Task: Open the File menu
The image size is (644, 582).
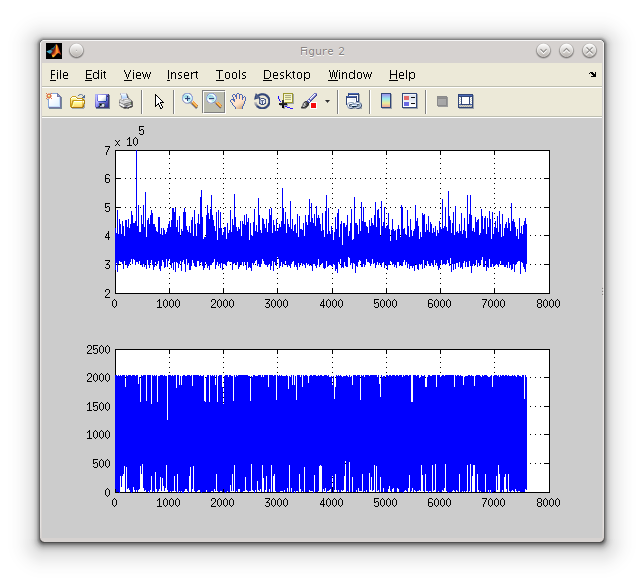Action: pyautogui.click(x=59, y=75)
